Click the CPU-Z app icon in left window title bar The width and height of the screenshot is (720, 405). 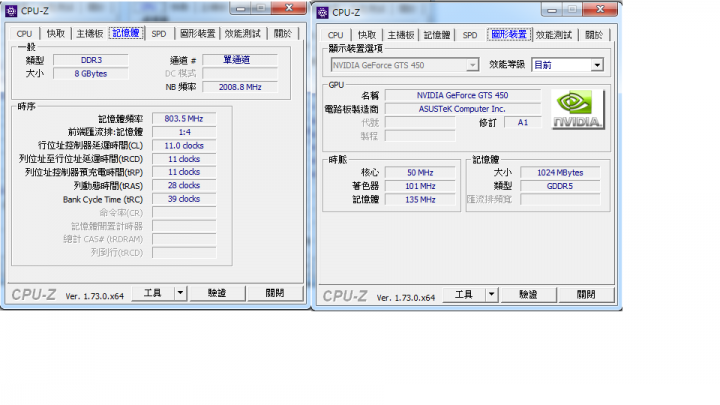click(11, 11)
